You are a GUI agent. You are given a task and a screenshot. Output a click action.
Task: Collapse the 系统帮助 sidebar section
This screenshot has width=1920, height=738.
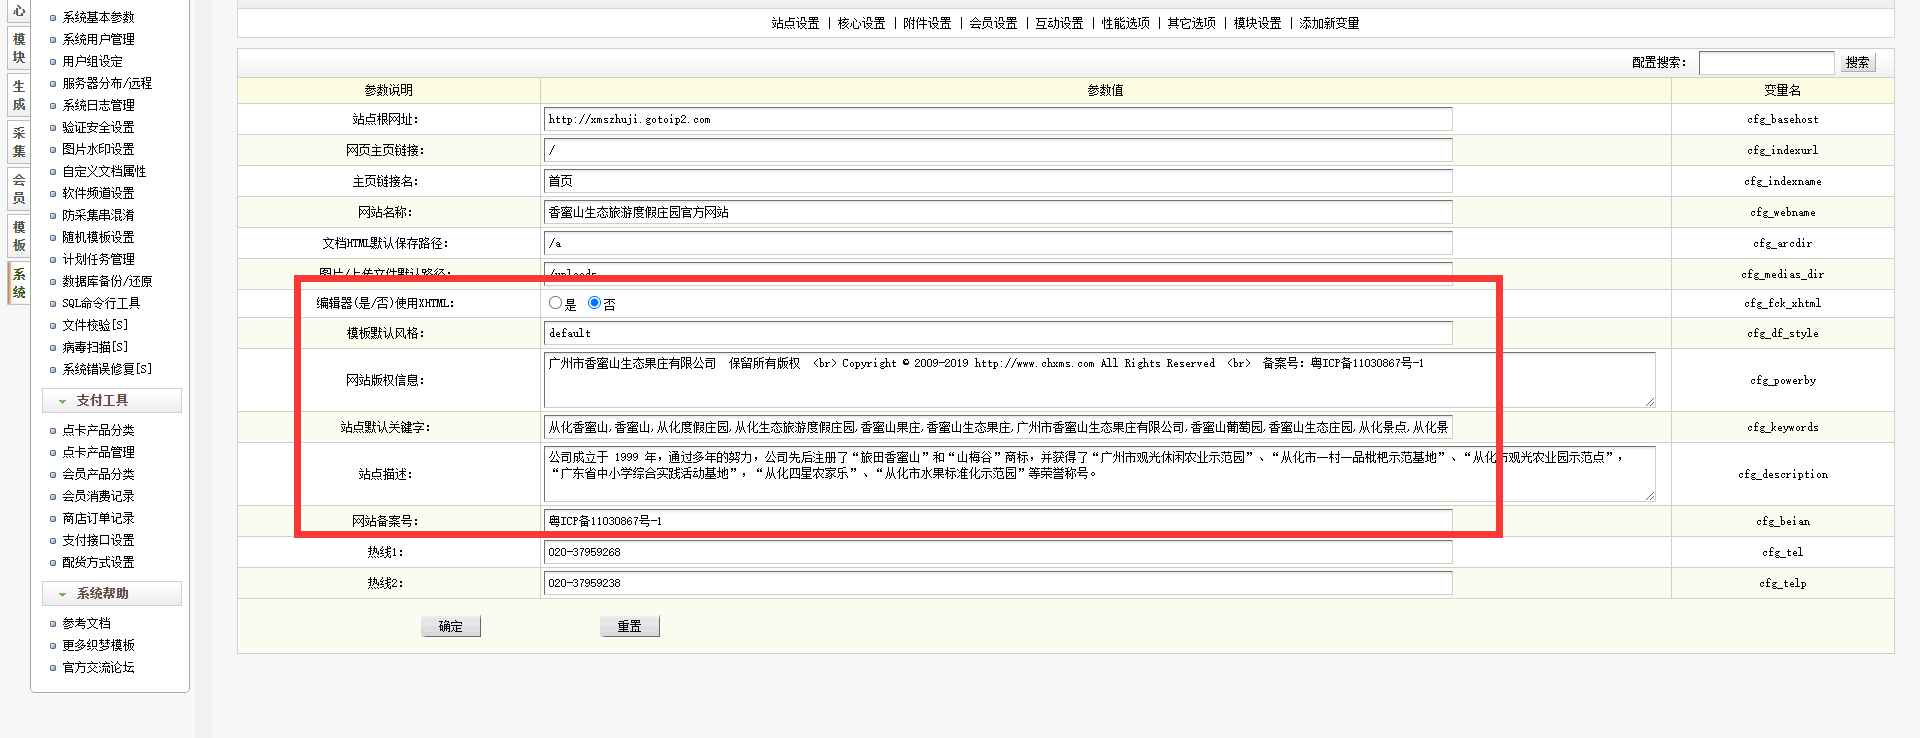112,593
